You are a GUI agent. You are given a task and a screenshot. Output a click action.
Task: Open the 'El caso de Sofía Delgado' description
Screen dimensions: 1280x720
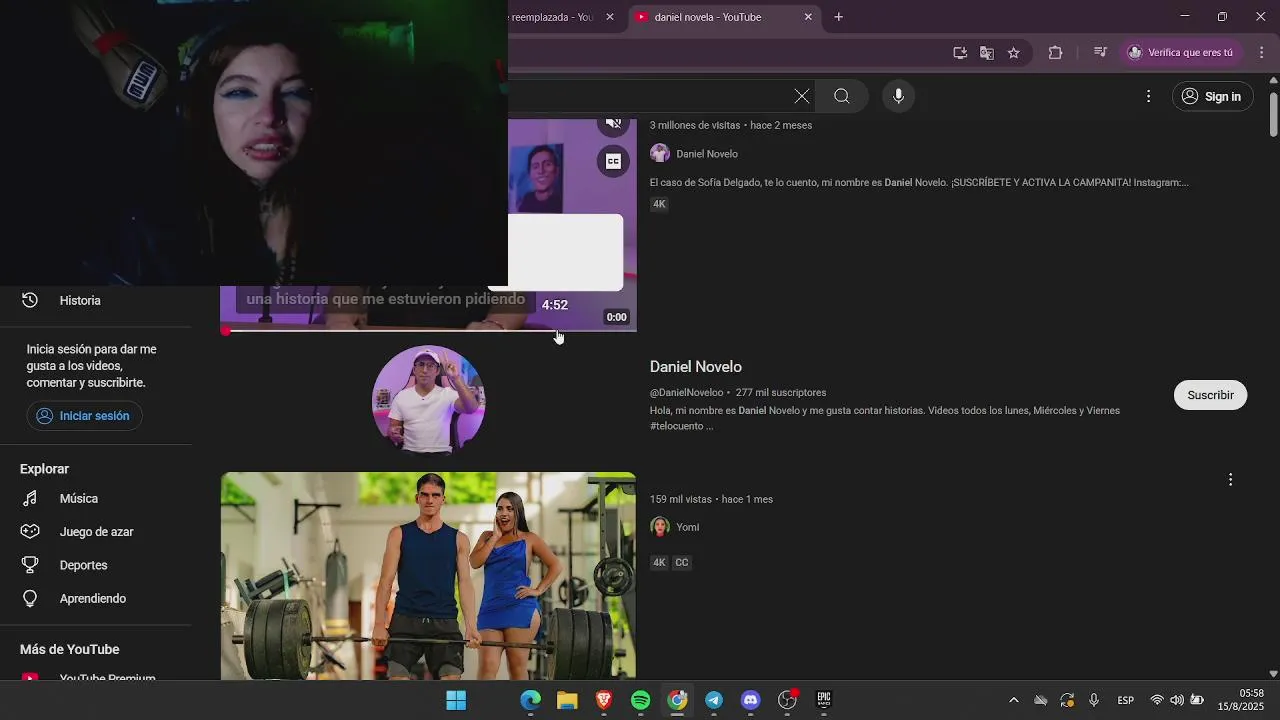(x=919, y=183)
